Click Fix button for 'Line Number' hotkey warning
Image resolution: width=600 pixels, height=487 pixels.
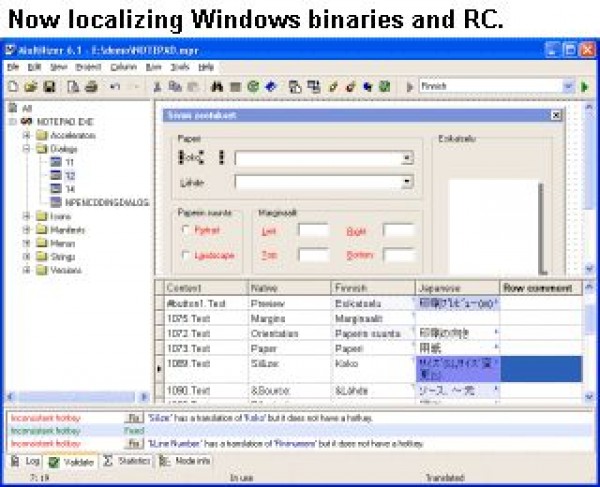(x=134, y=444)
